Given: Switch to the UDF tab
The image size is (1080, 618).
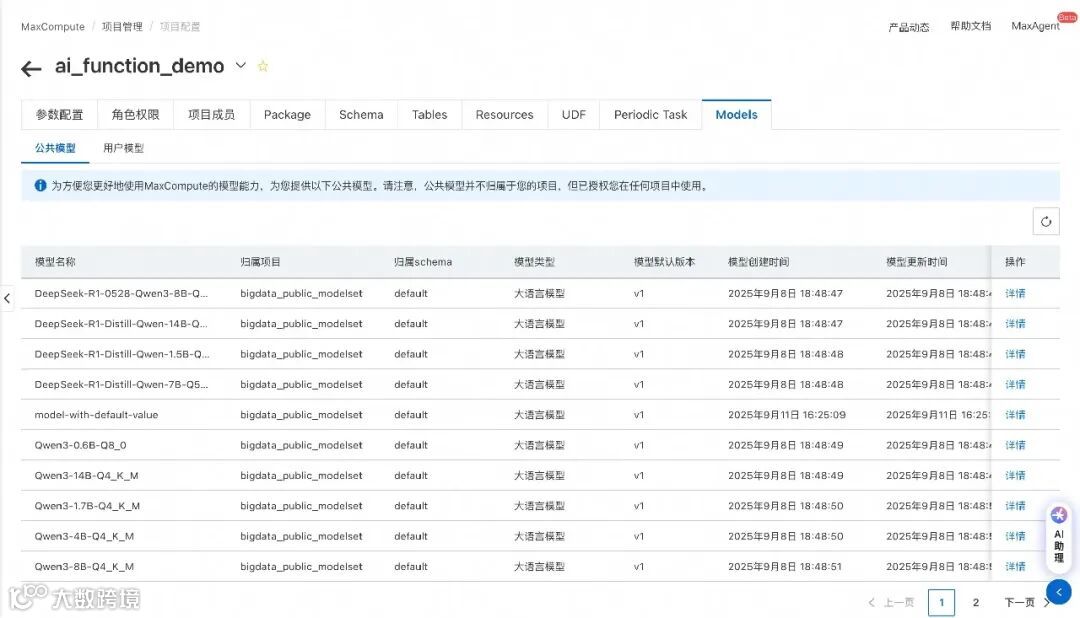Looking at the screenshot, I should [x=574, y=114].
